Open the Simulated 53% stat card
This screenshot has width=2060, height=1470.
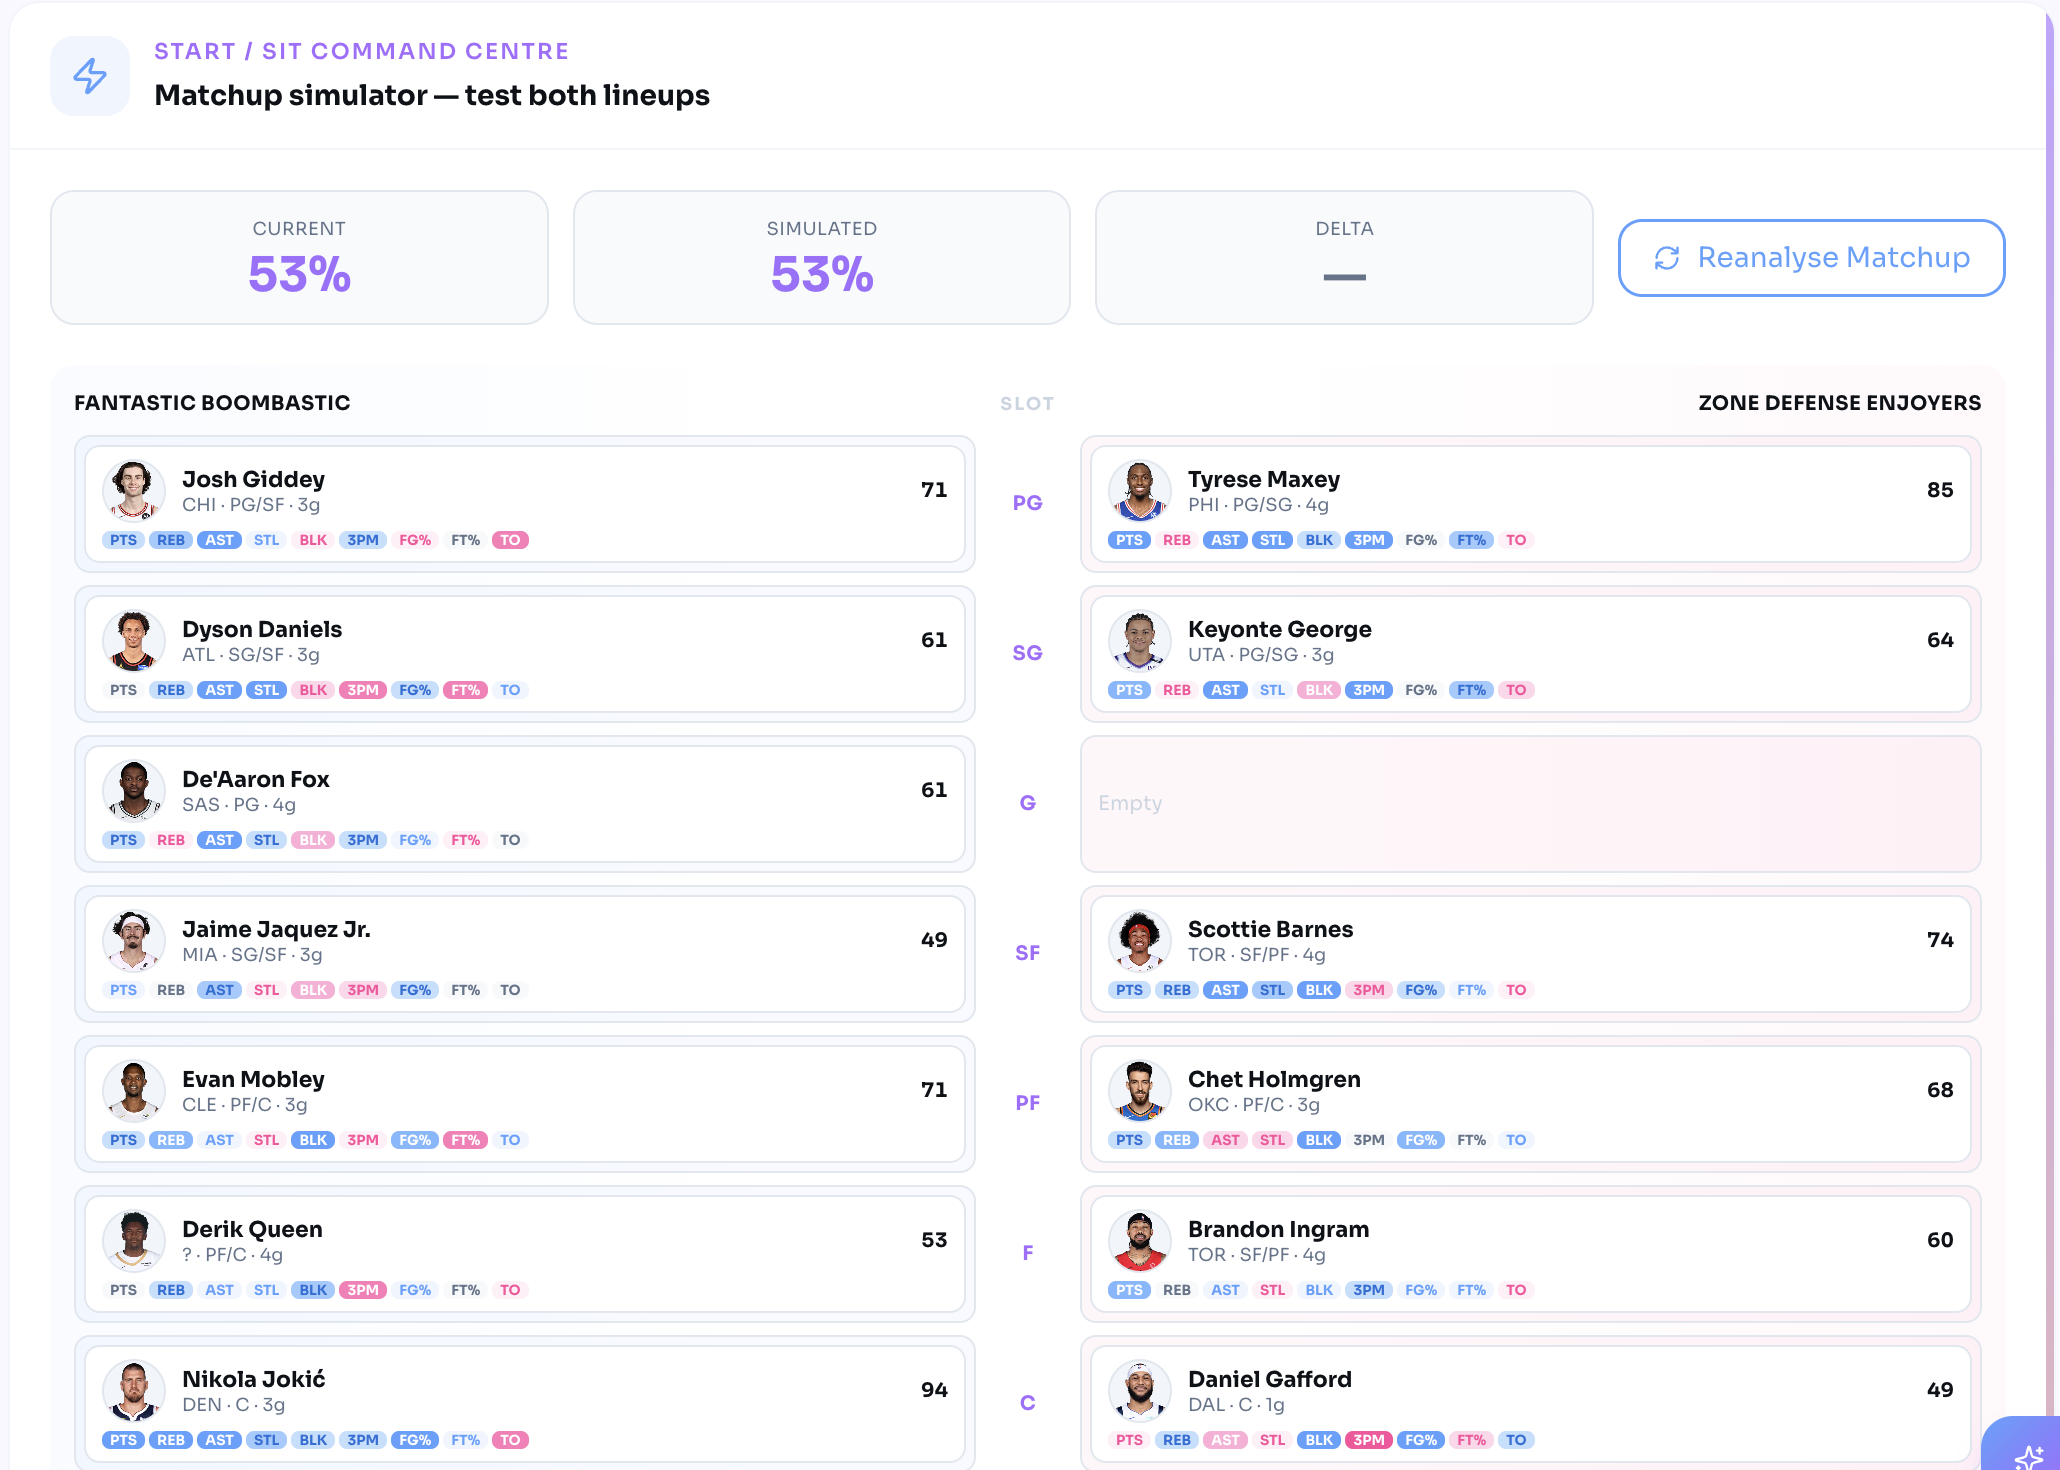(821, 258)
